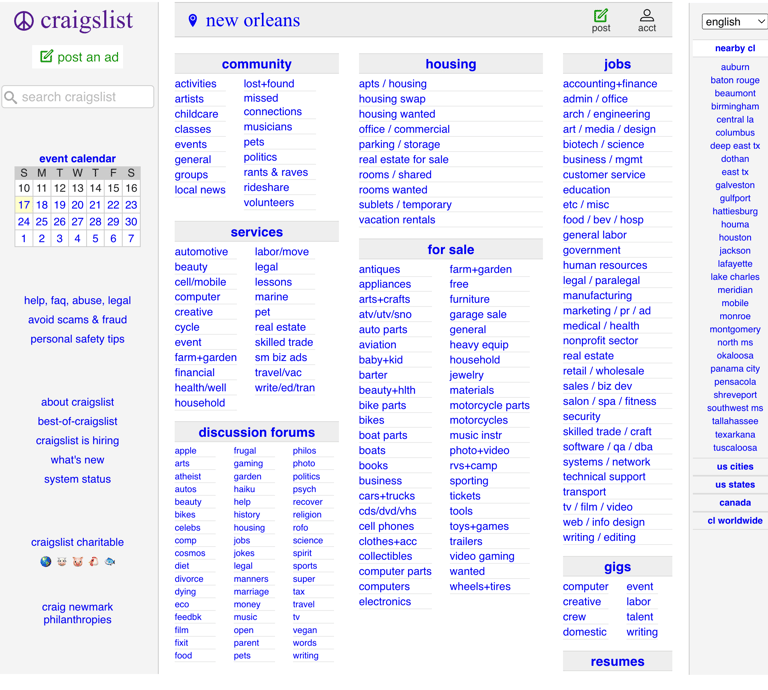
Task: Open sublets / temporary housing
Action: [405, 205]
